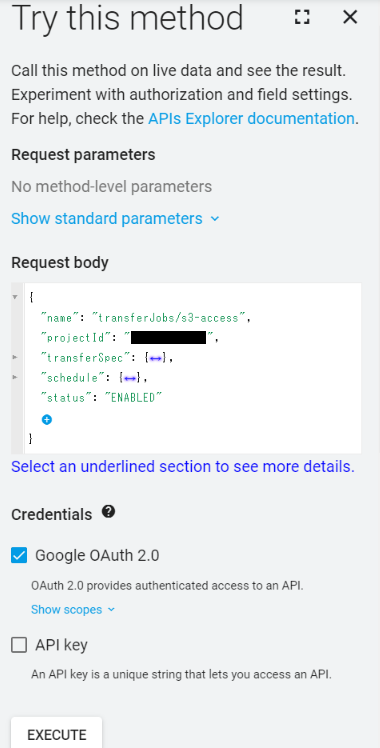The width and height of the screenshot is (380, 748).
Task: Click the redacted projectId value
Action: pyautogui.click(x=168, y=338)
